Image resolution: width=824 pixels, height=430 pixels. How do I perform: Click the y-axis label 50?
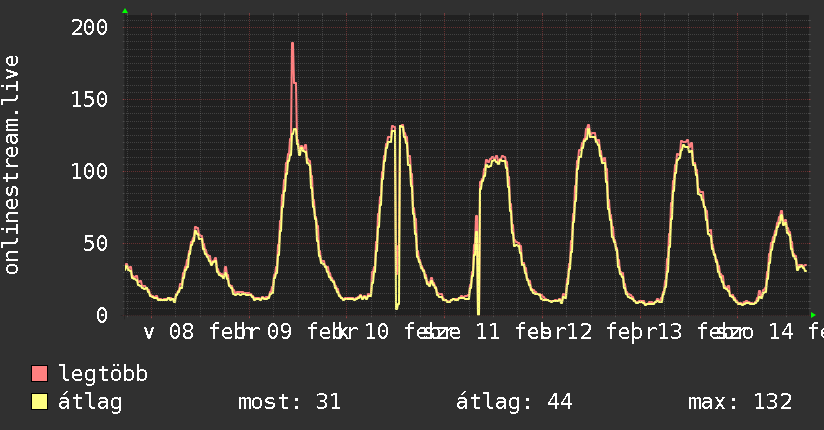point(96,243)
